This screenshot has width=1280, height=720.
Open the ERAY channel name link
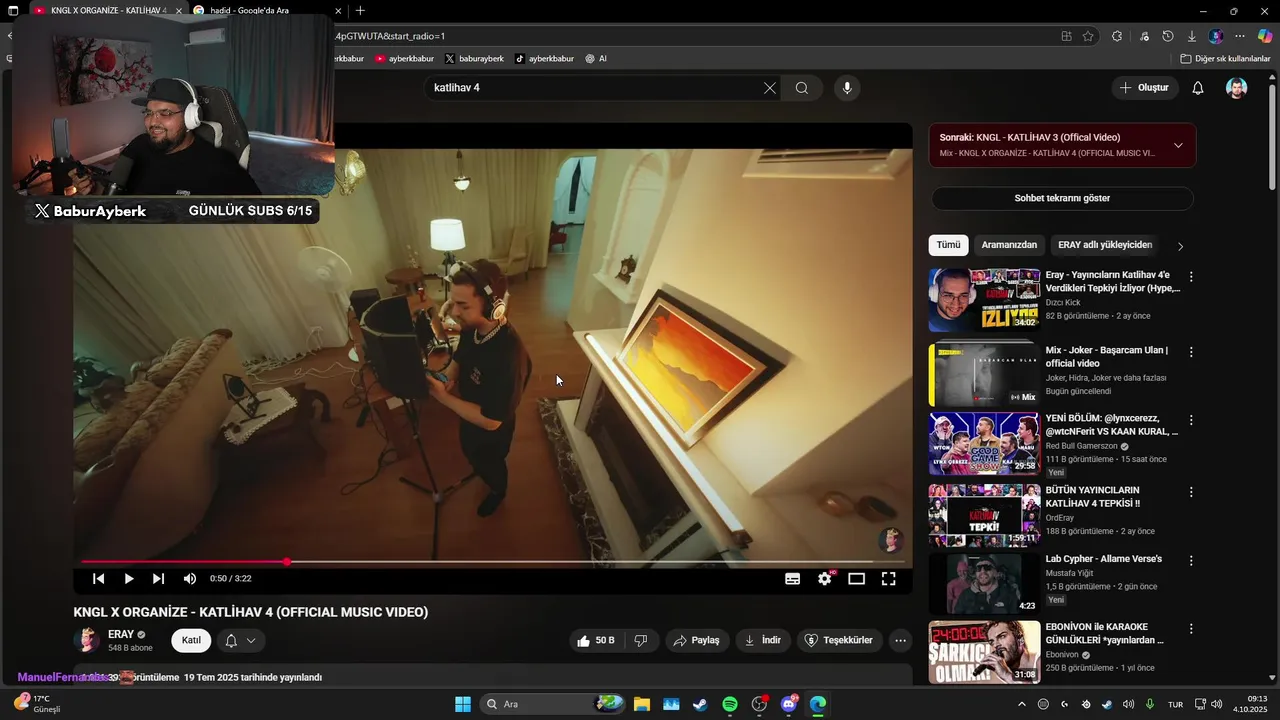point(121,634)
